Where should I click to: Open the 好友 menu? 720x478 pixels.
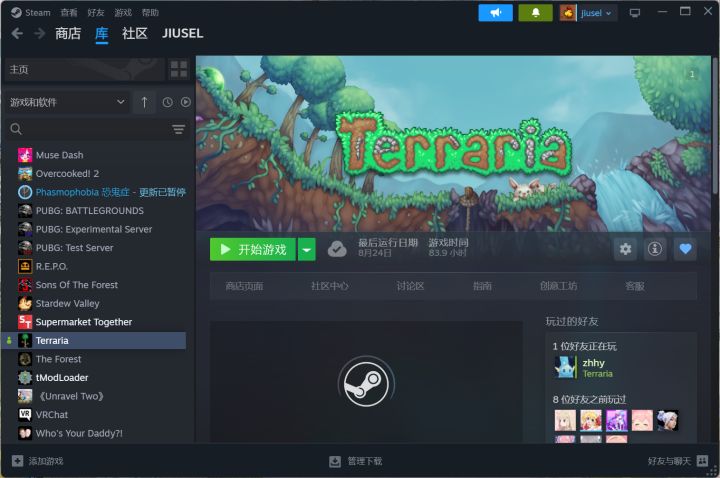click(96, 12)
